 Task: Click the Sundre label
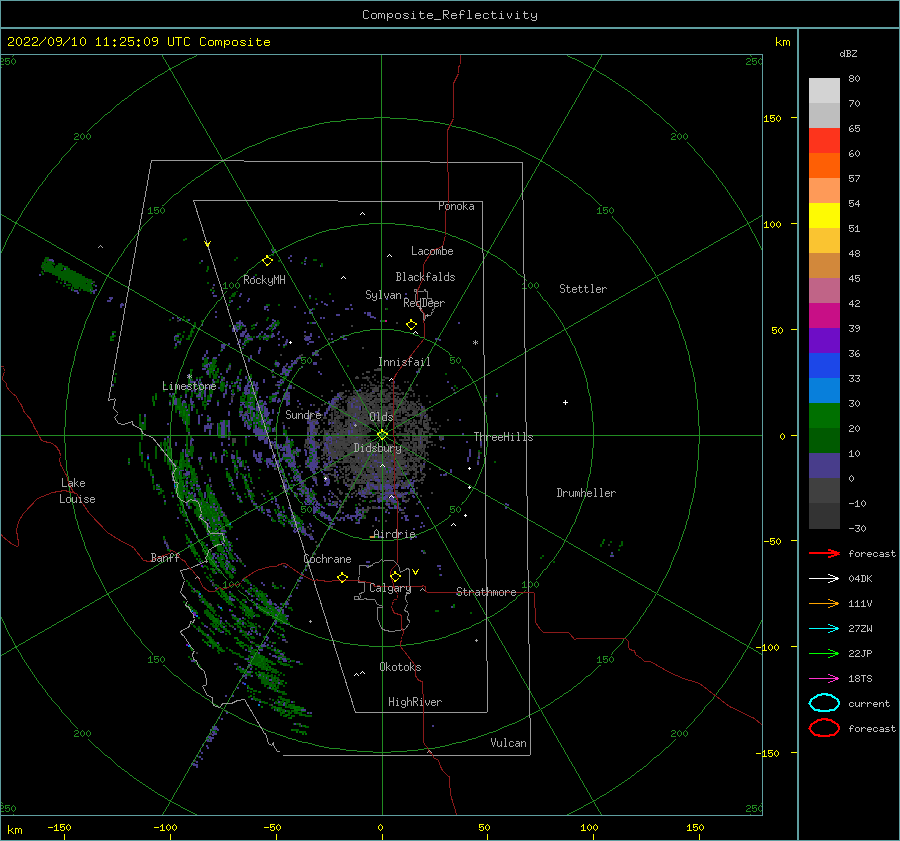pos(304,414)
